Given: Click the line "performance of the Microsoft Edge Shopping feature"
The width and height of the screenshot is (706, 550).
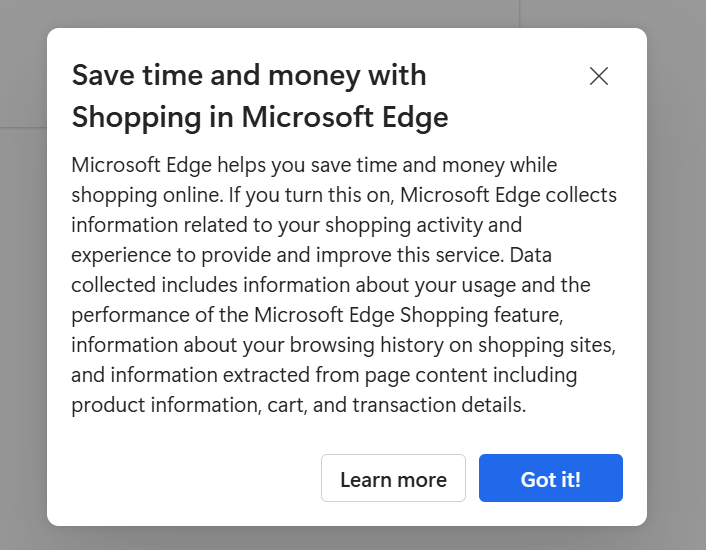Looking at the screenshot, I should point(317,315).
